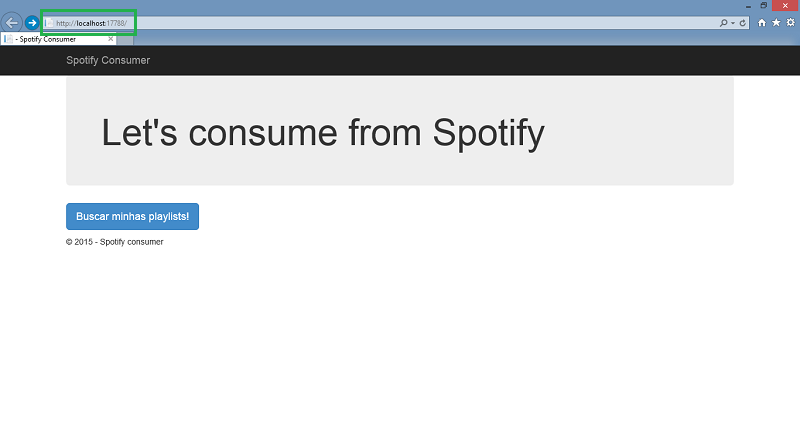Click the Spotify Consumer navbar brand link

tap(108, 60)
